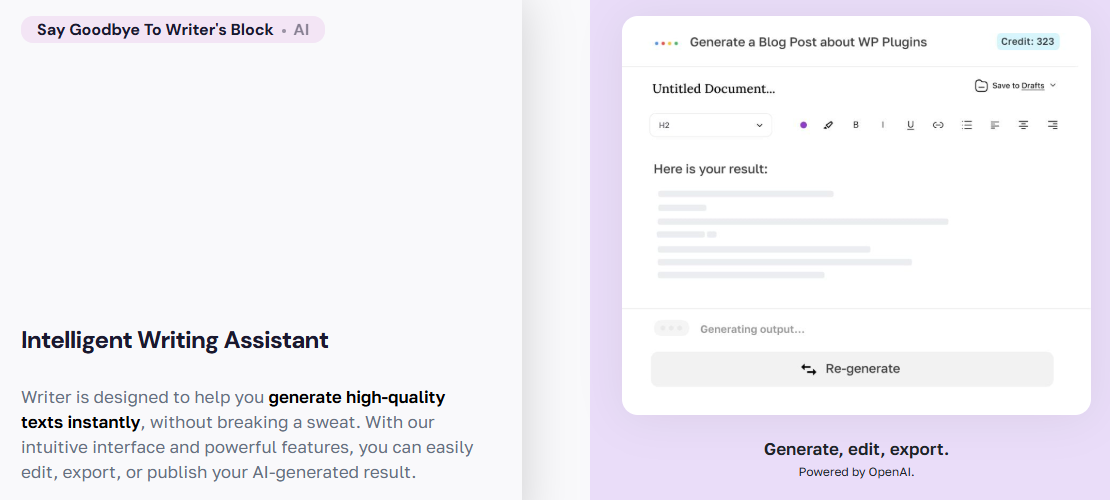Click the highlighter pen icon

tap(828, 125)
